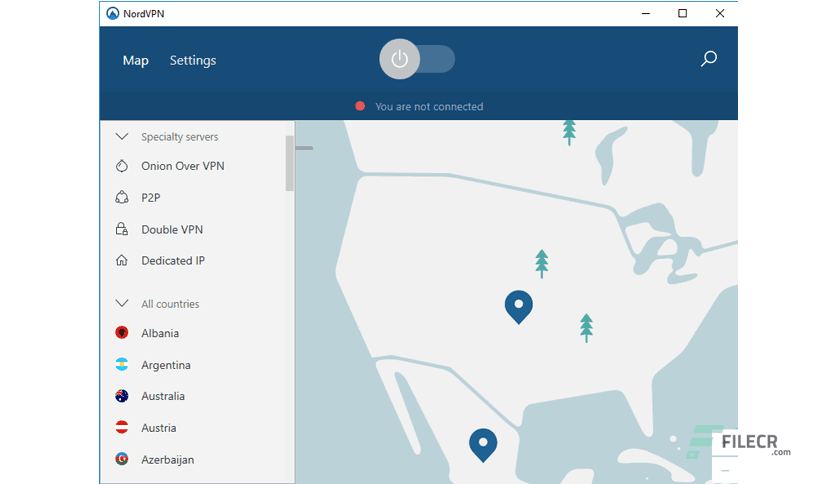This screenshot has width=836, height=484.
Task: Click the United States map pin
Action: 519,306
